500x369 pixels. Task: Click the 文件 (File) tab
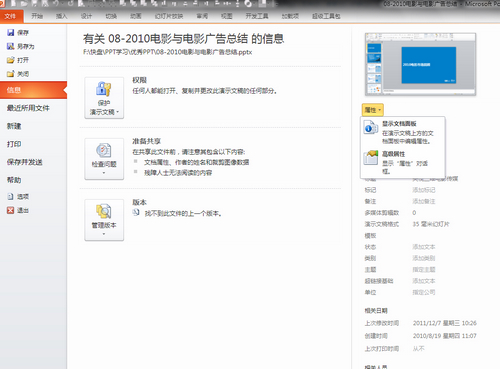11,16
